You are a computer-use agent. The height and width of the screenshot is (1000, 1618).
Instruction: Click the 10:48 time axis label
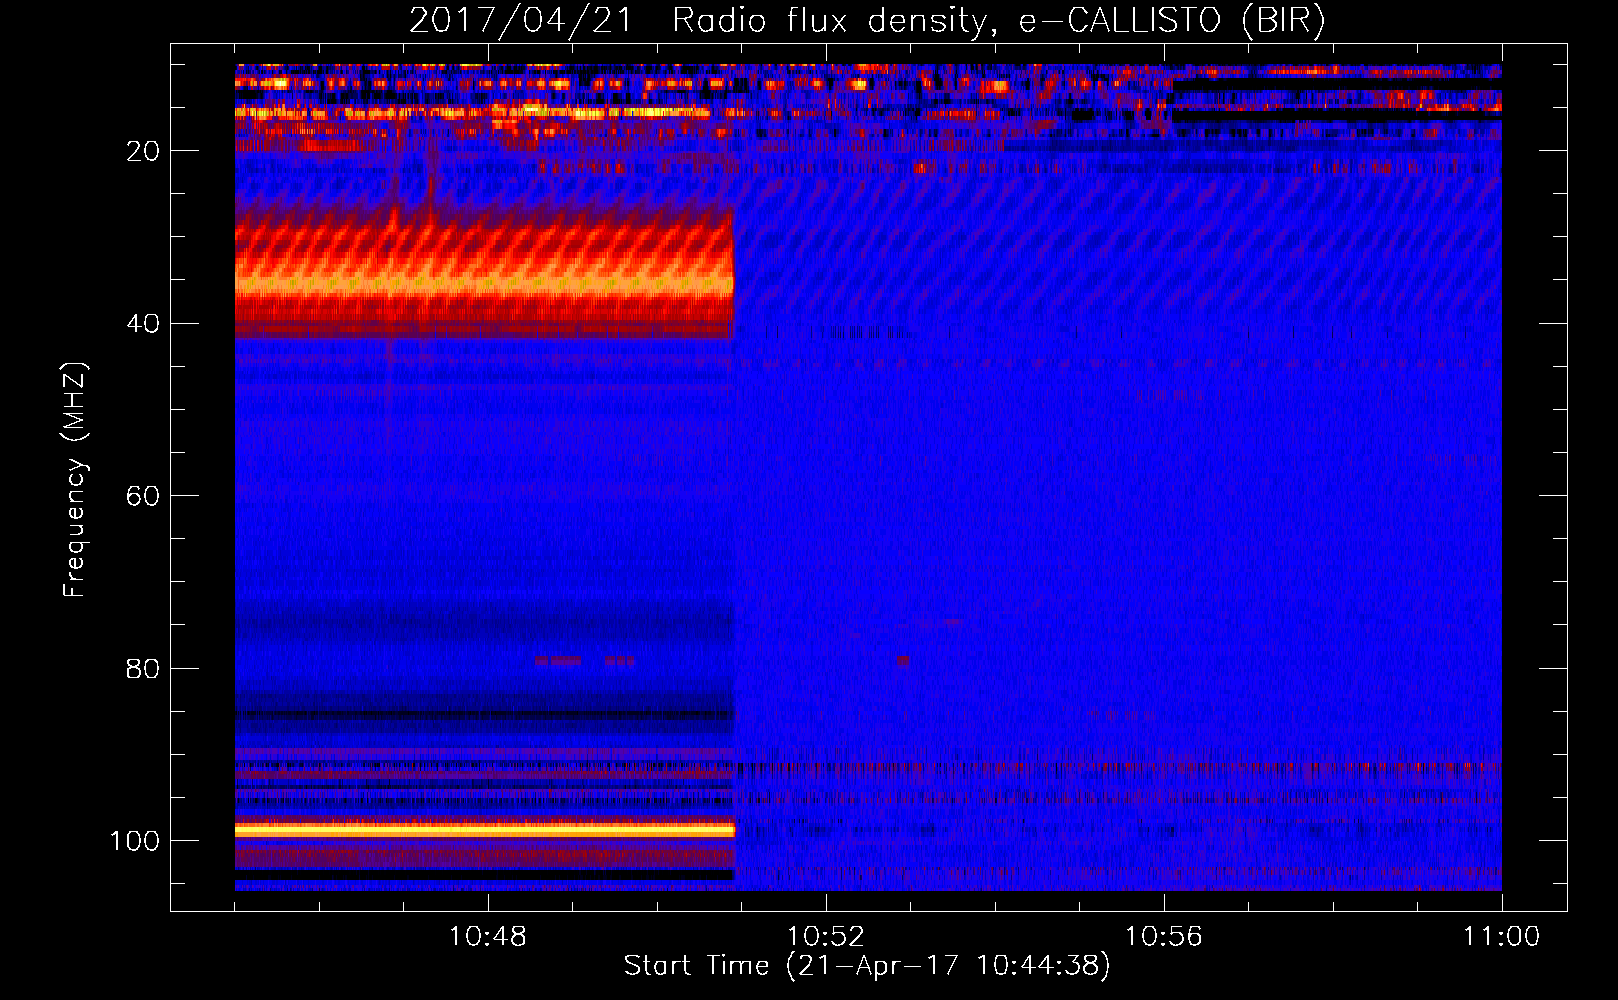click(488, 937)
